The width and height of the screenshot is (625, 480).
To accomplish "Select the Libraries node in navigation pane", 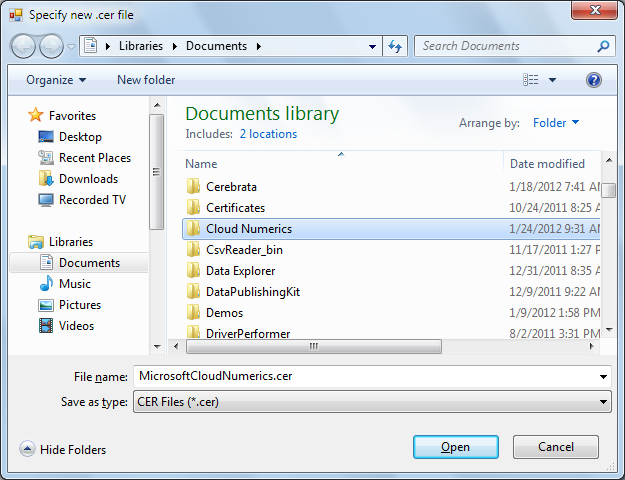I will pyautogui.click(x=61, y=242).
